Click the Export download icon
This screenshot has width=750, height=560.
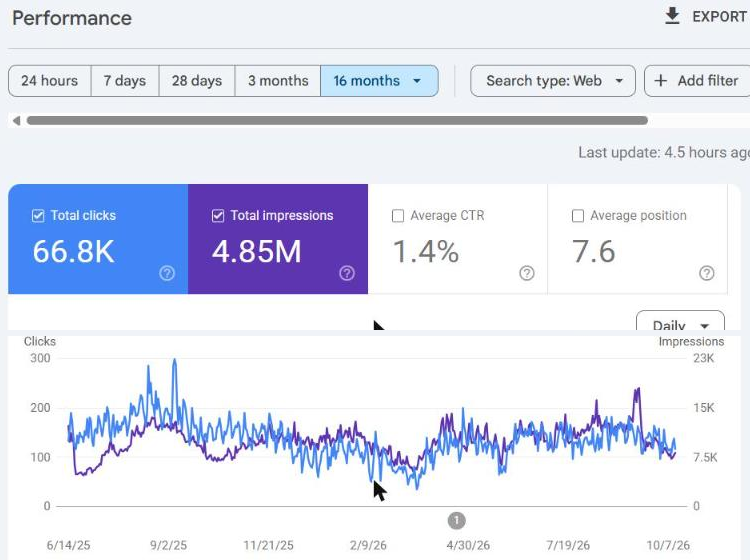pos(672,16)
